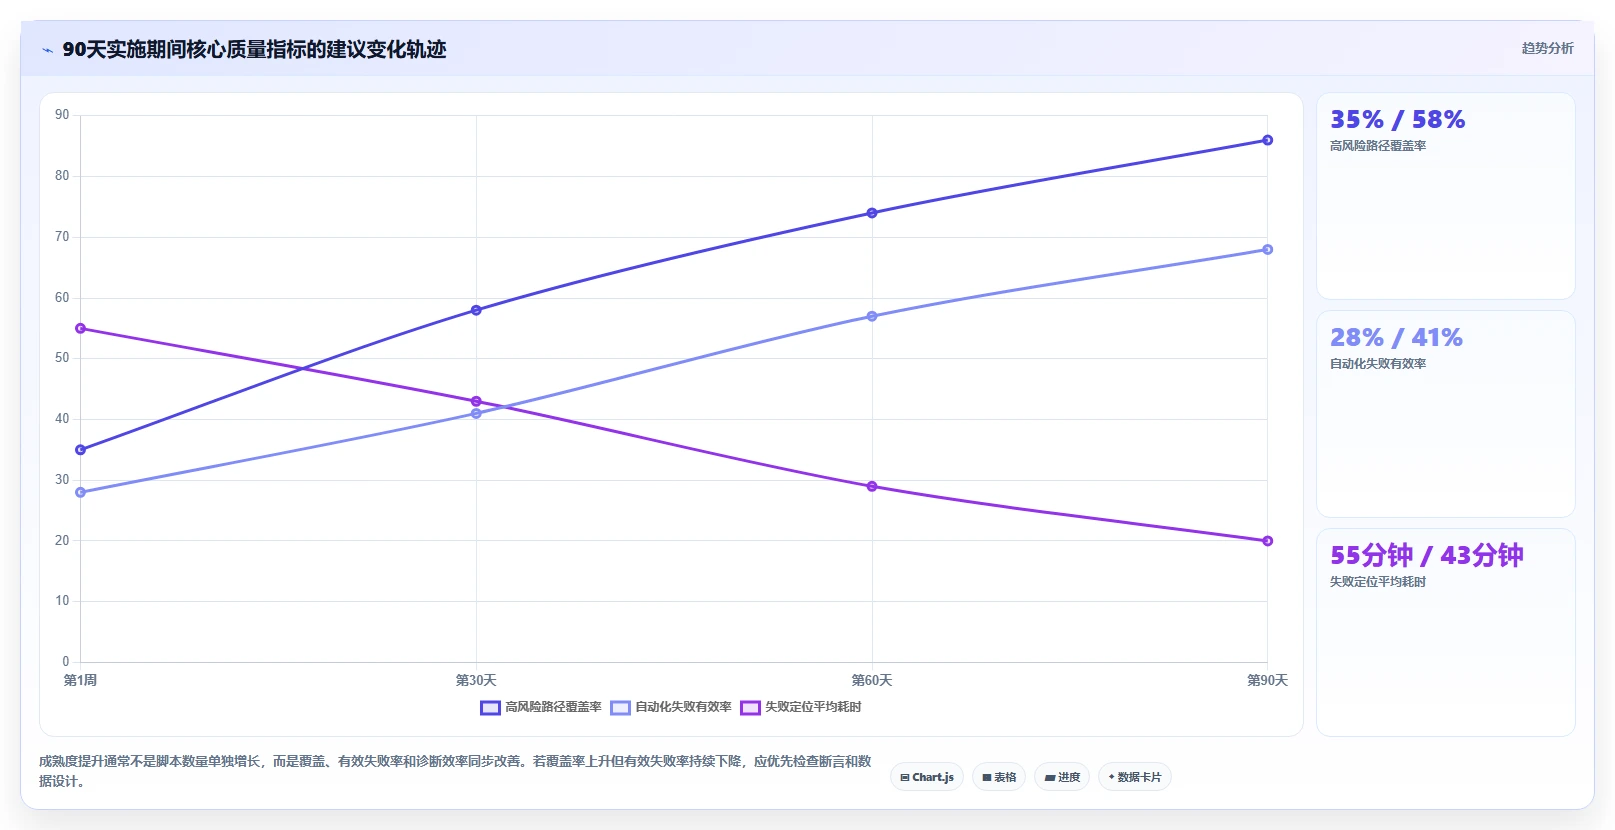Image resolution: width=1615 pixels, height=830 pixels.
Task: Toggle the 高风险路径覆盖率 legend item under the chart
Action: click(x=541, y=707)
